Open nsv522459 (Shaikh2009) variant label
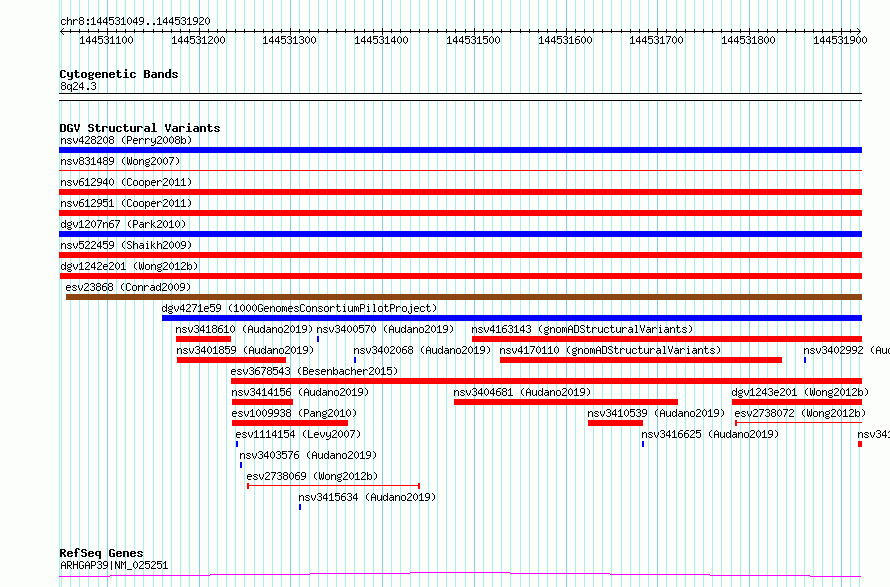Screen dimensions: 890x587 pos(126,245)
